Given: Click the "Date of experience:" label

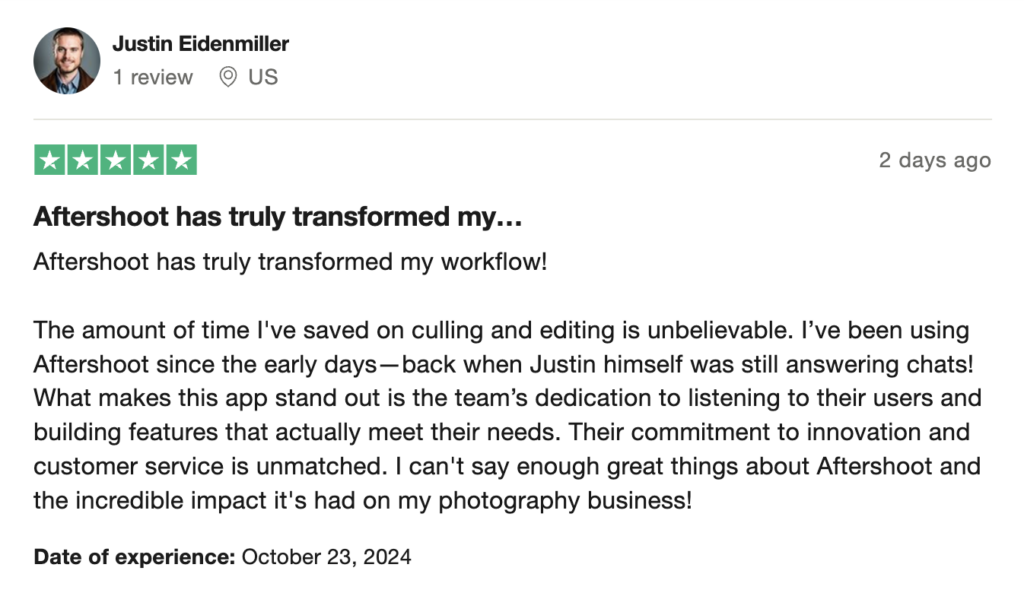Looking at the screenshot, I should (135, 557).
